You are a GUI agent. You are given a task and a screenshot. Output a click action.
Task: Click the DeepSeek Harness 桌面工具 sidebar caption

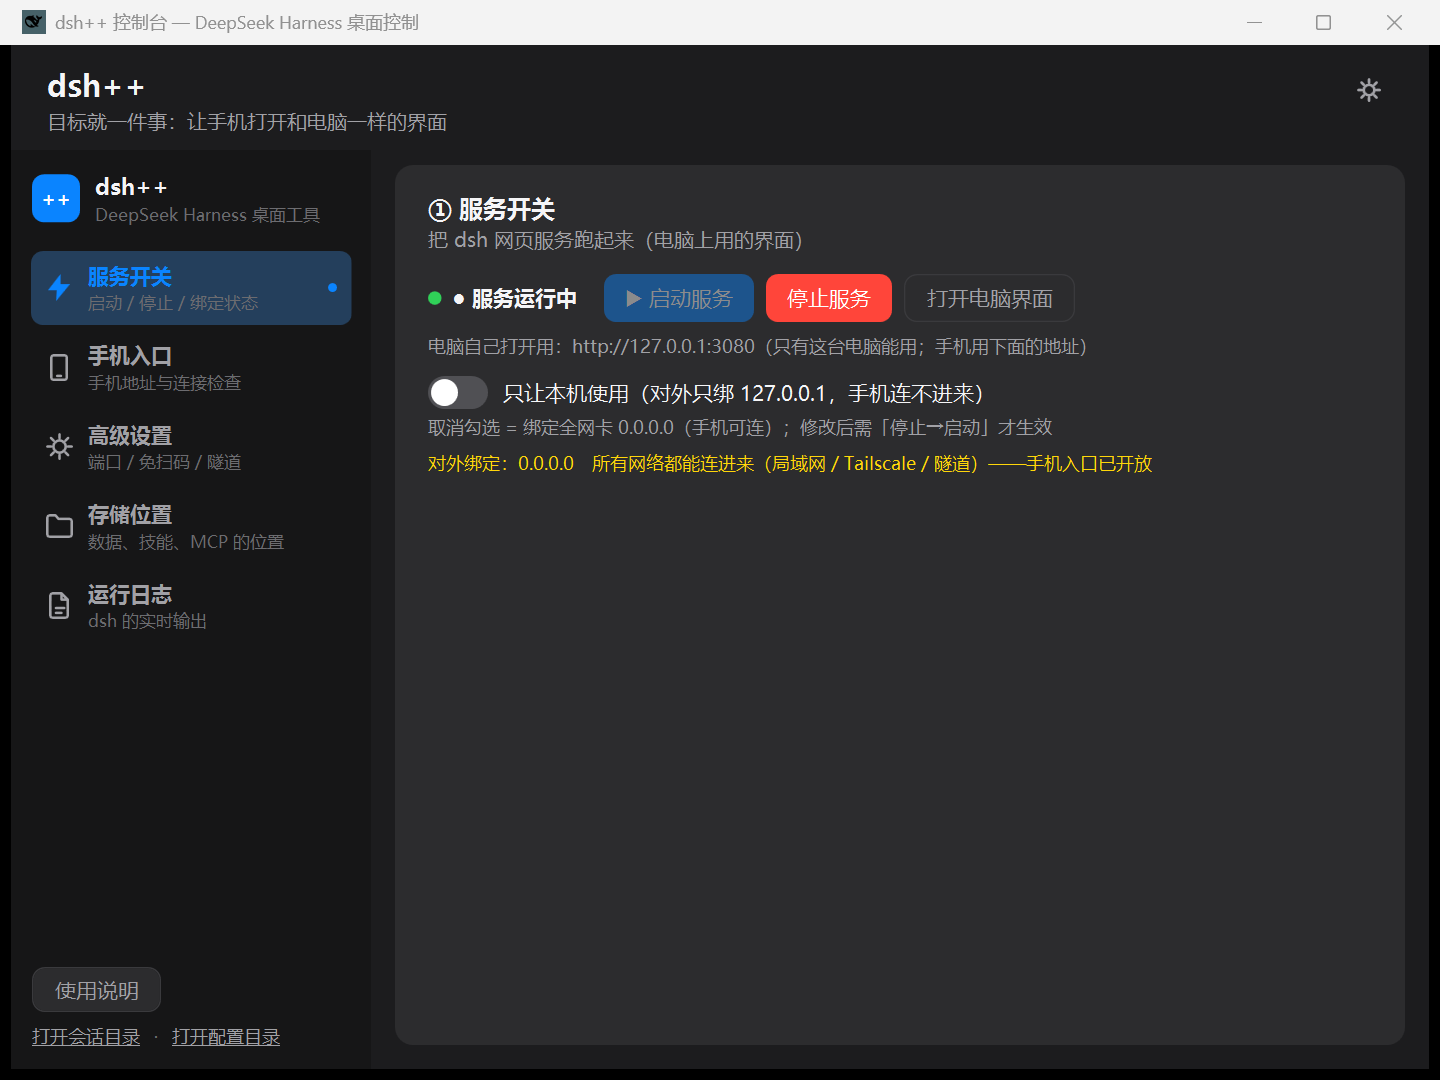[207, 215]
